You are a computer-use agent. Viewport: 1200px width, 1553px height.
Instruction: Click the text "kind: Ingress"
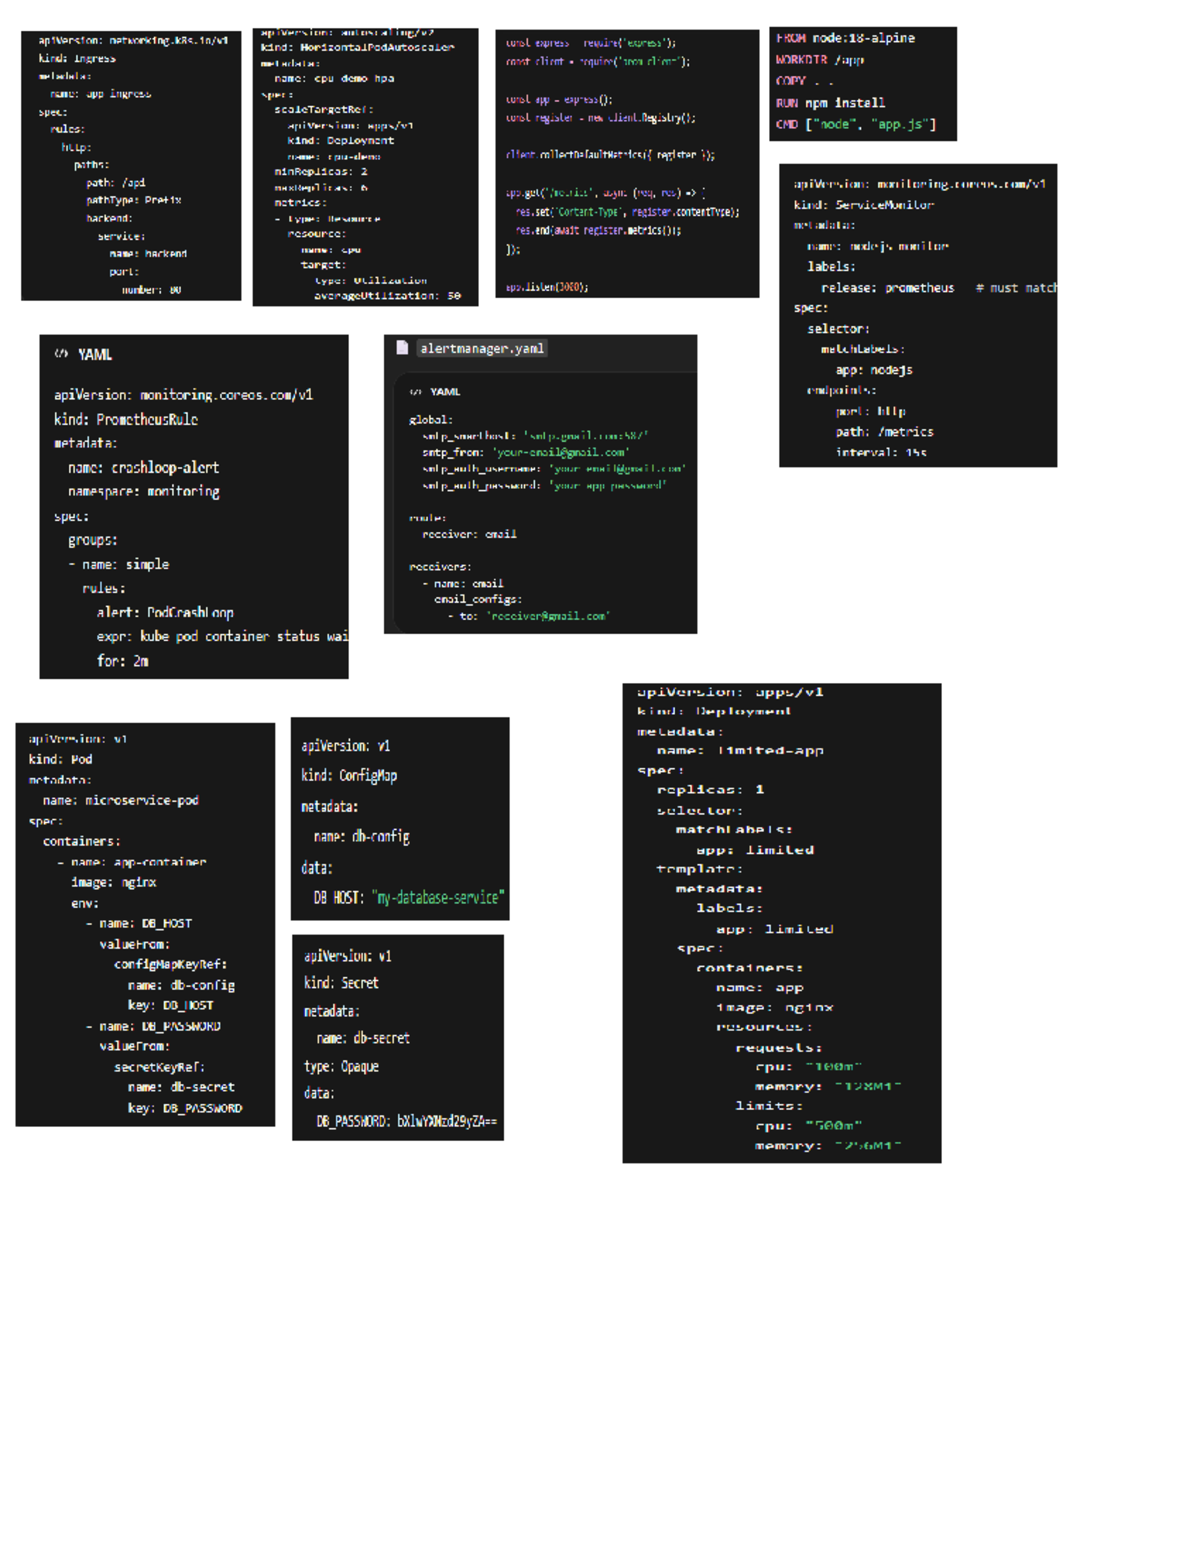click(x=77, y=59)
